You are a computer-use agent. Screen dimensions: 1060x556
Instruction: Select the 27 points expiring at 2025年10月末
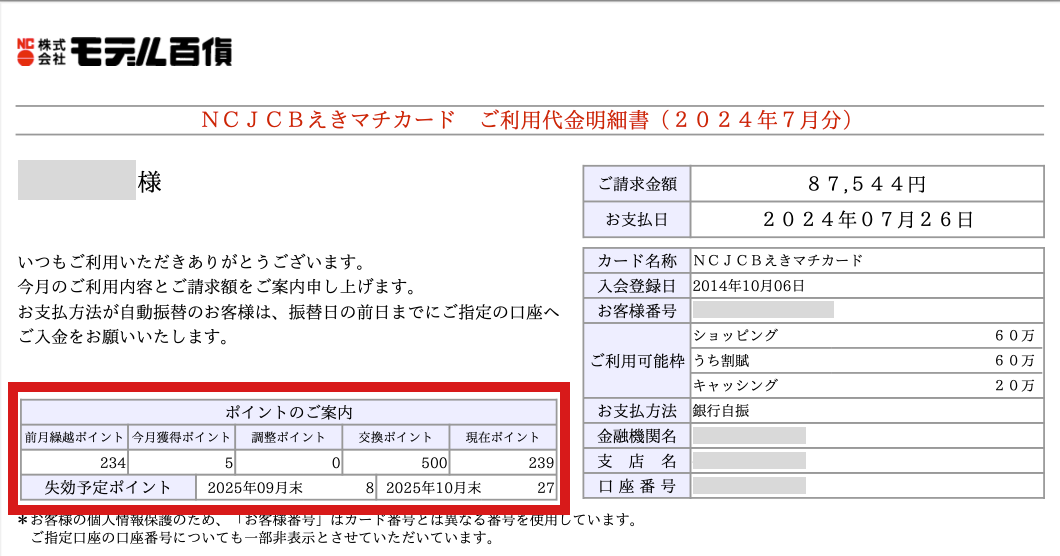546,488
